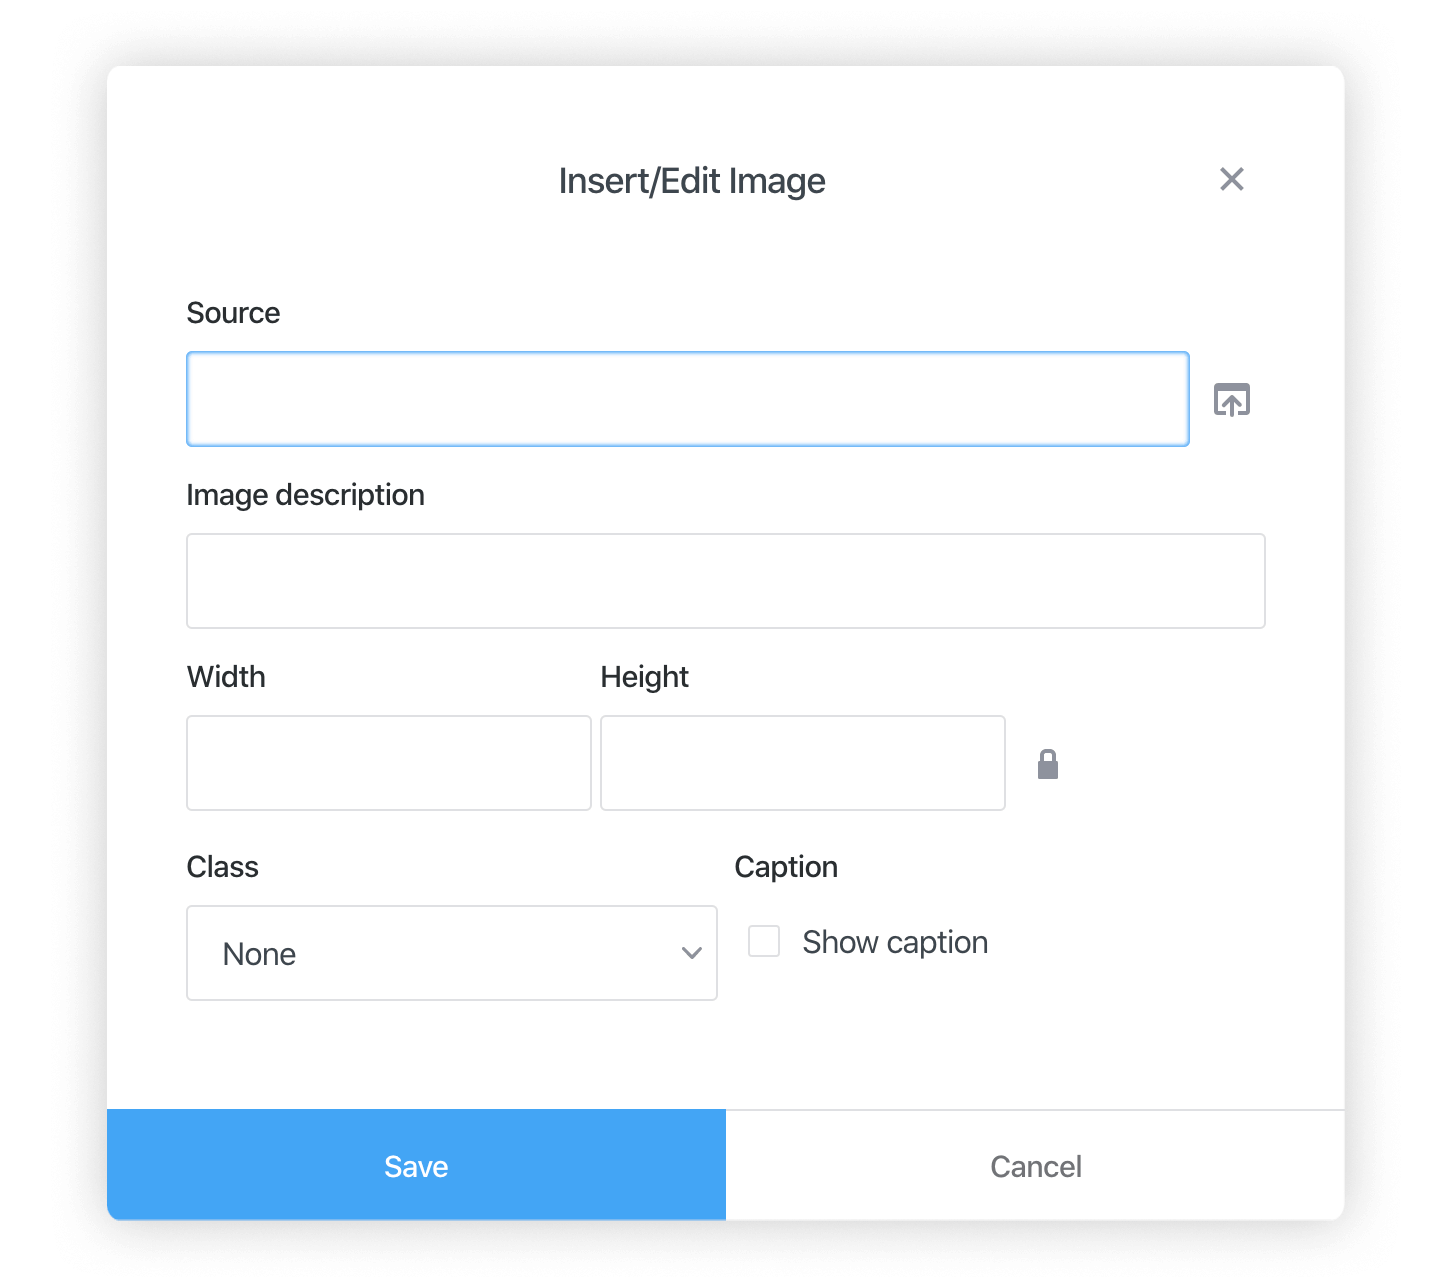Click the Source label
This screenshot has height=1285, width=1456.
click(233, 312)
